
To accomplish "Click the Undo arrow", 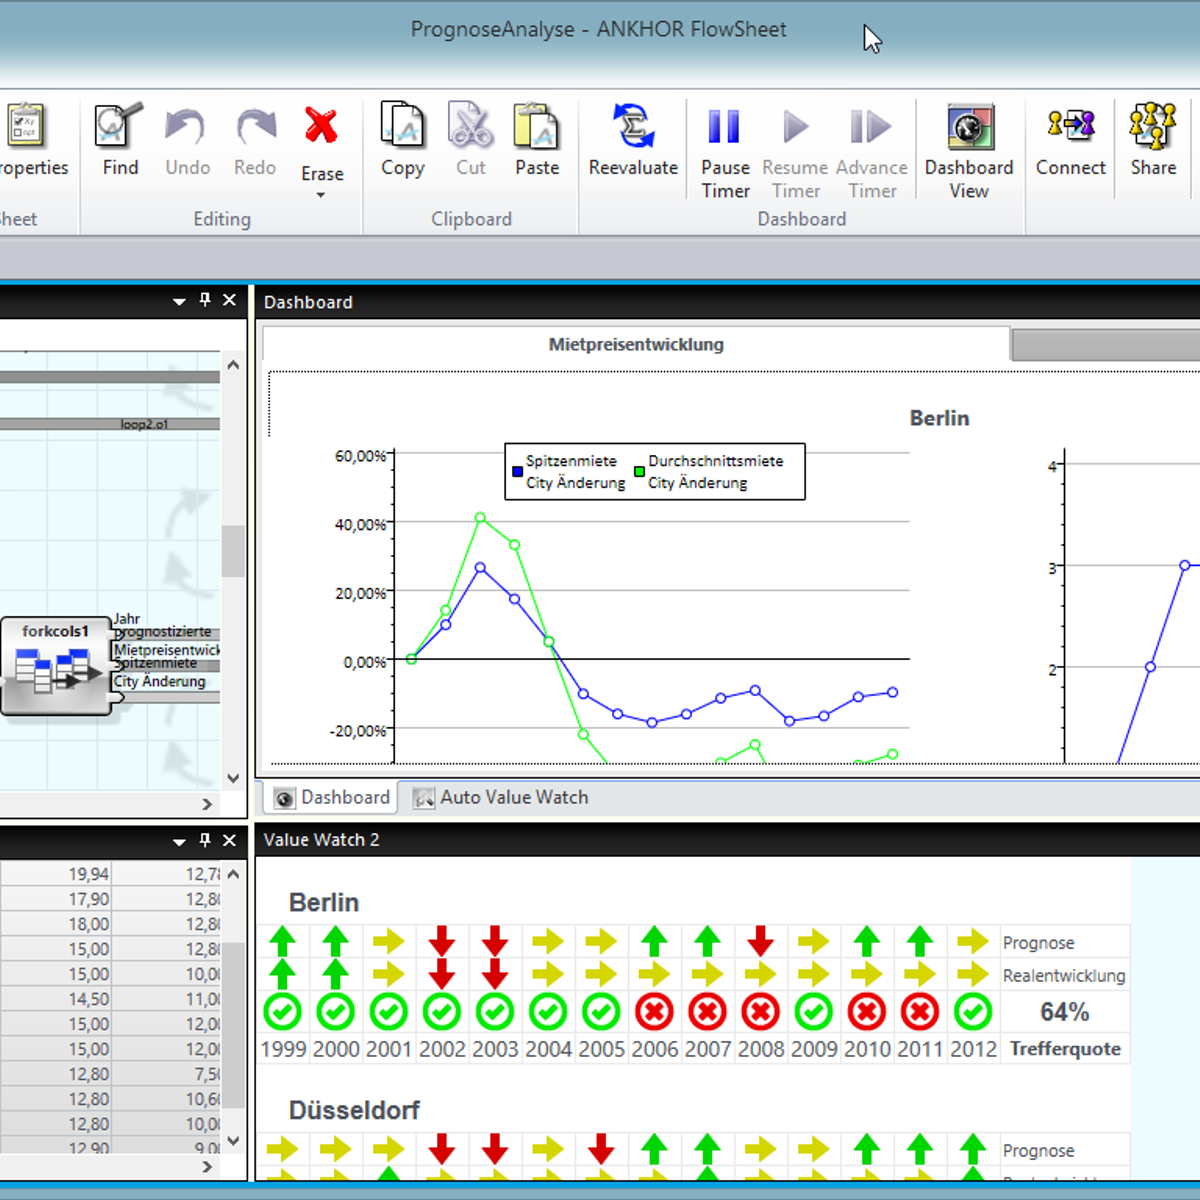I will pyautogui.click(x=187, y=140).
